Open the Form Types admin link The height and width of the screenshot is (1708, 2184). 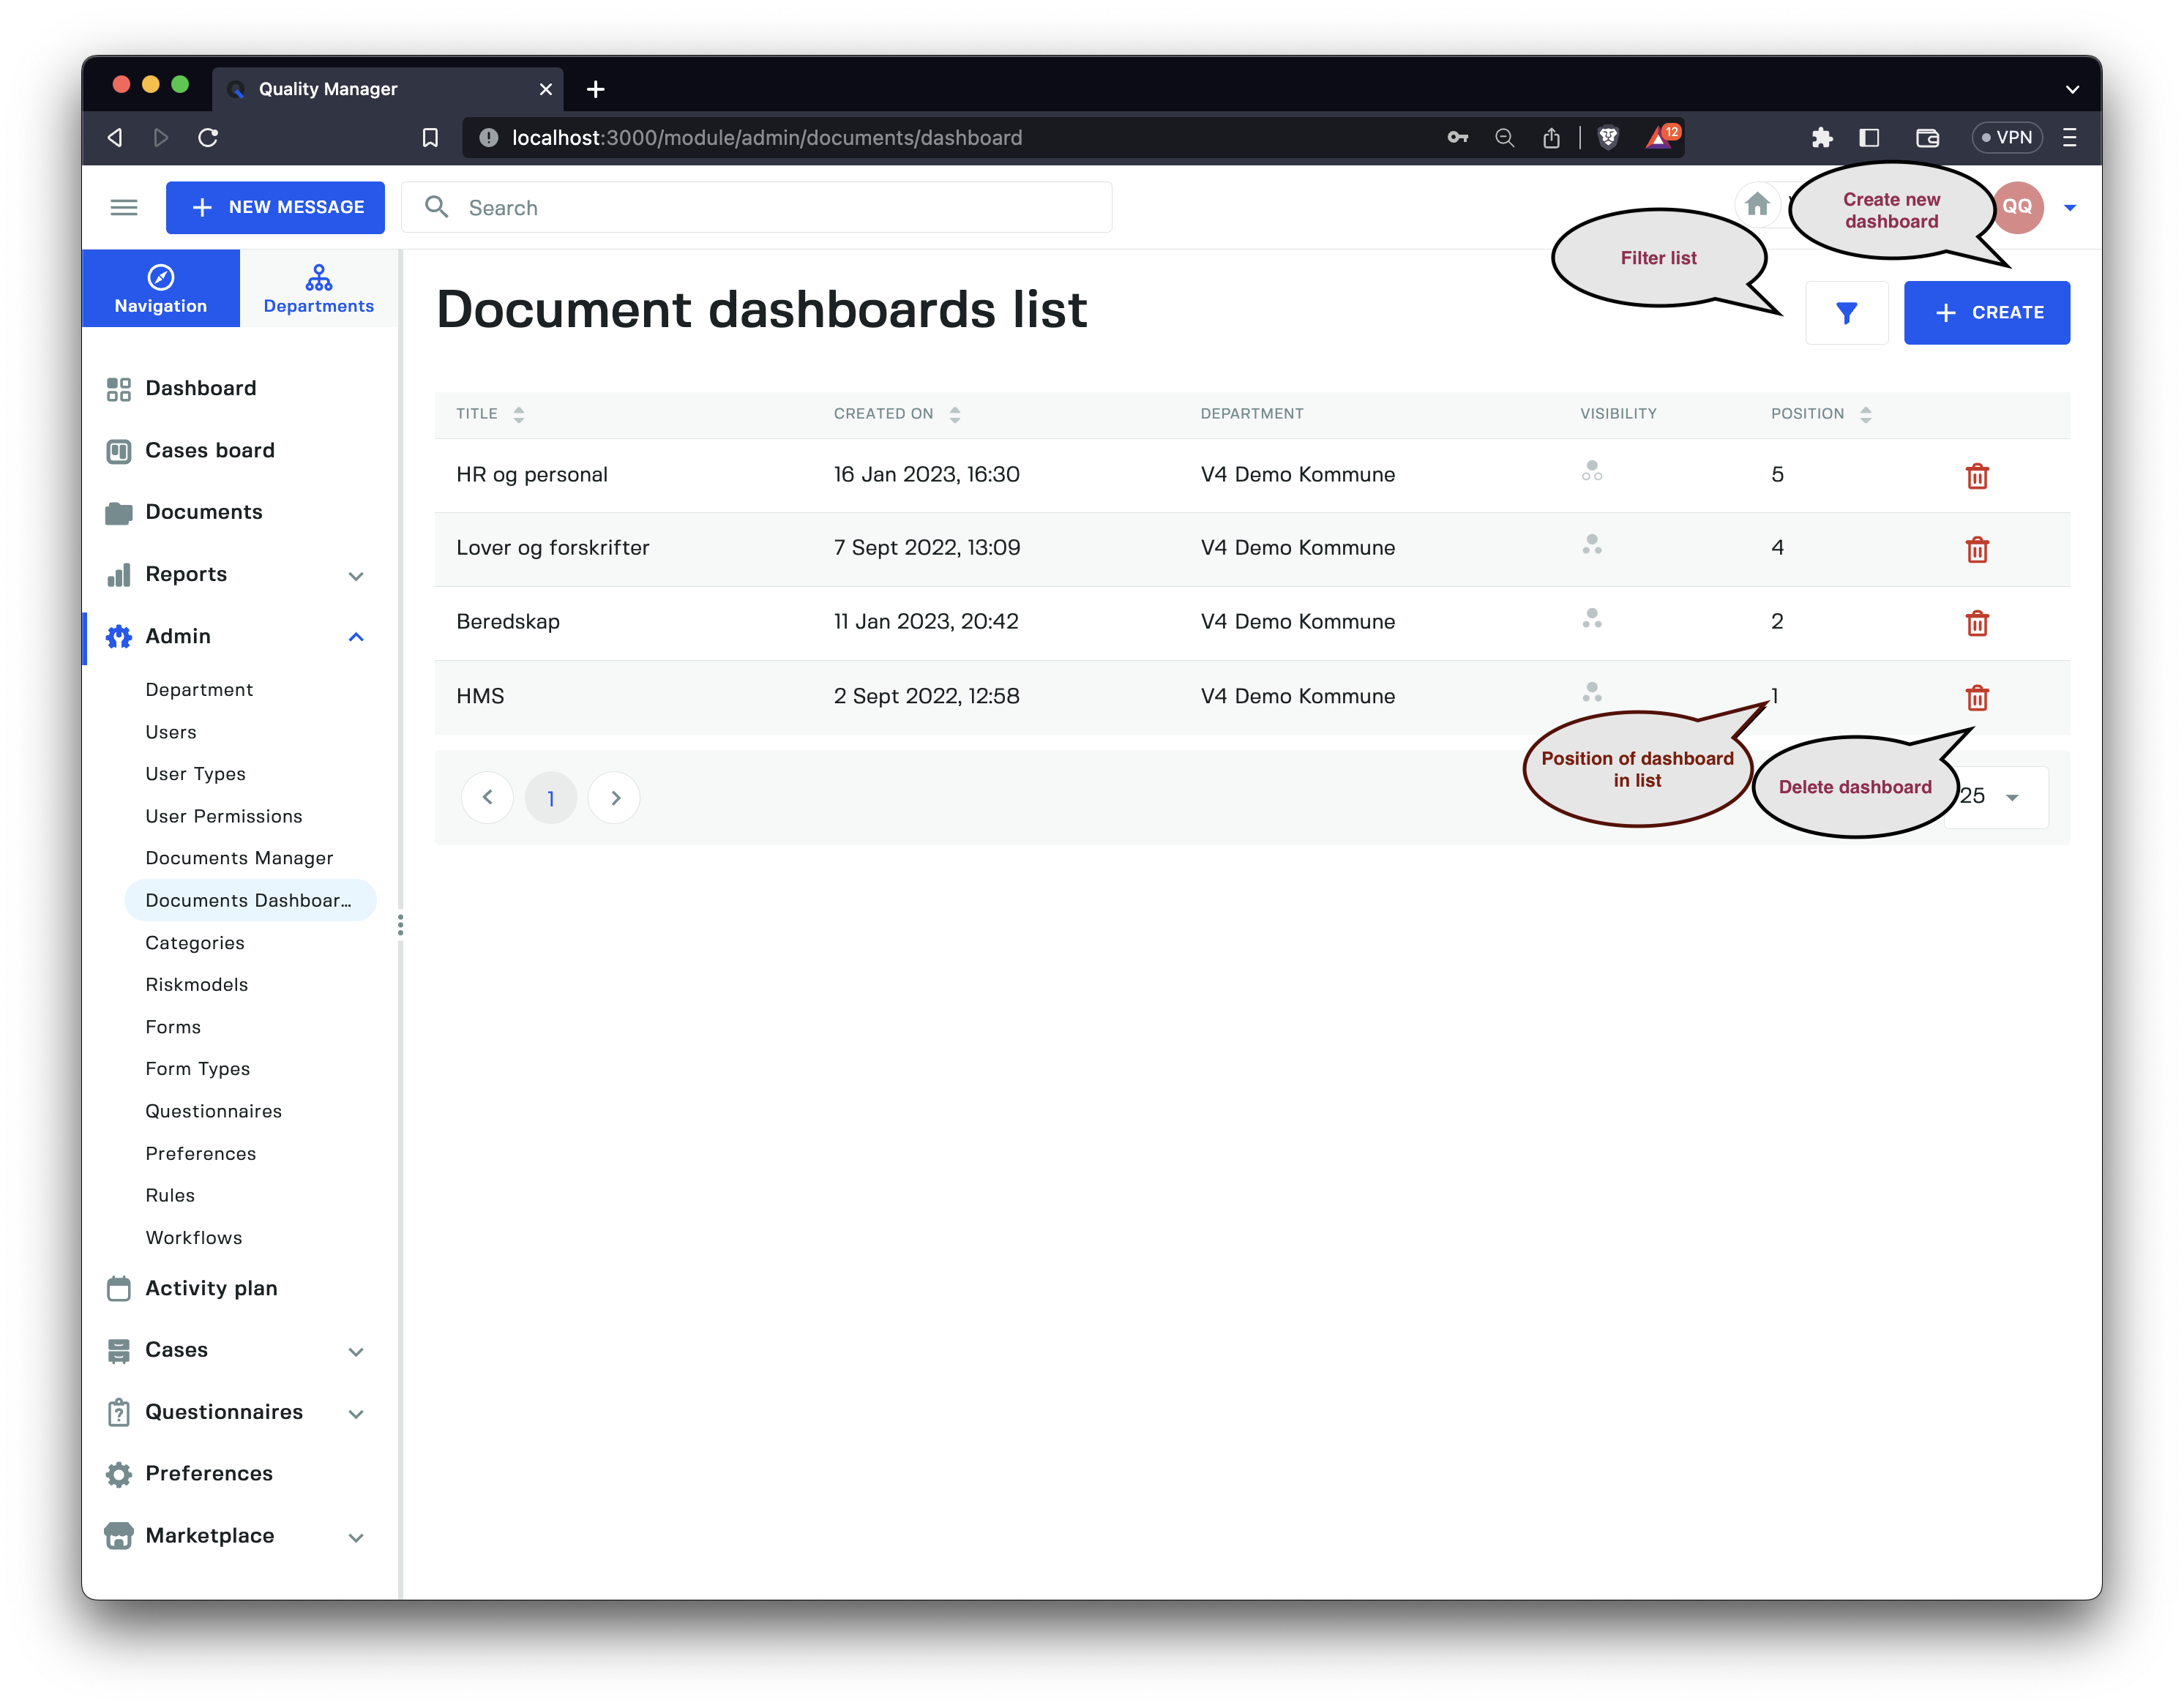pos(198,1069)
